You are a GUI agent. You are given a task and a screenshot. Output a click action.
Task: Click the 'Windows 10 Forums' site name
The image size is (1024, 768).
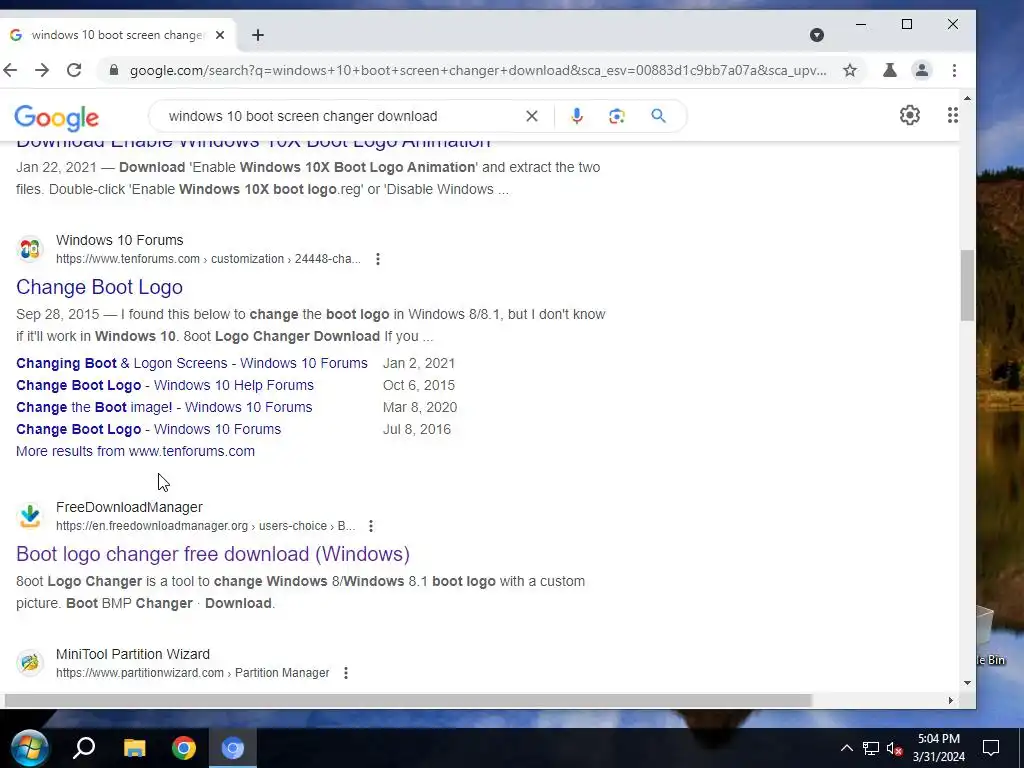[120, 240]
